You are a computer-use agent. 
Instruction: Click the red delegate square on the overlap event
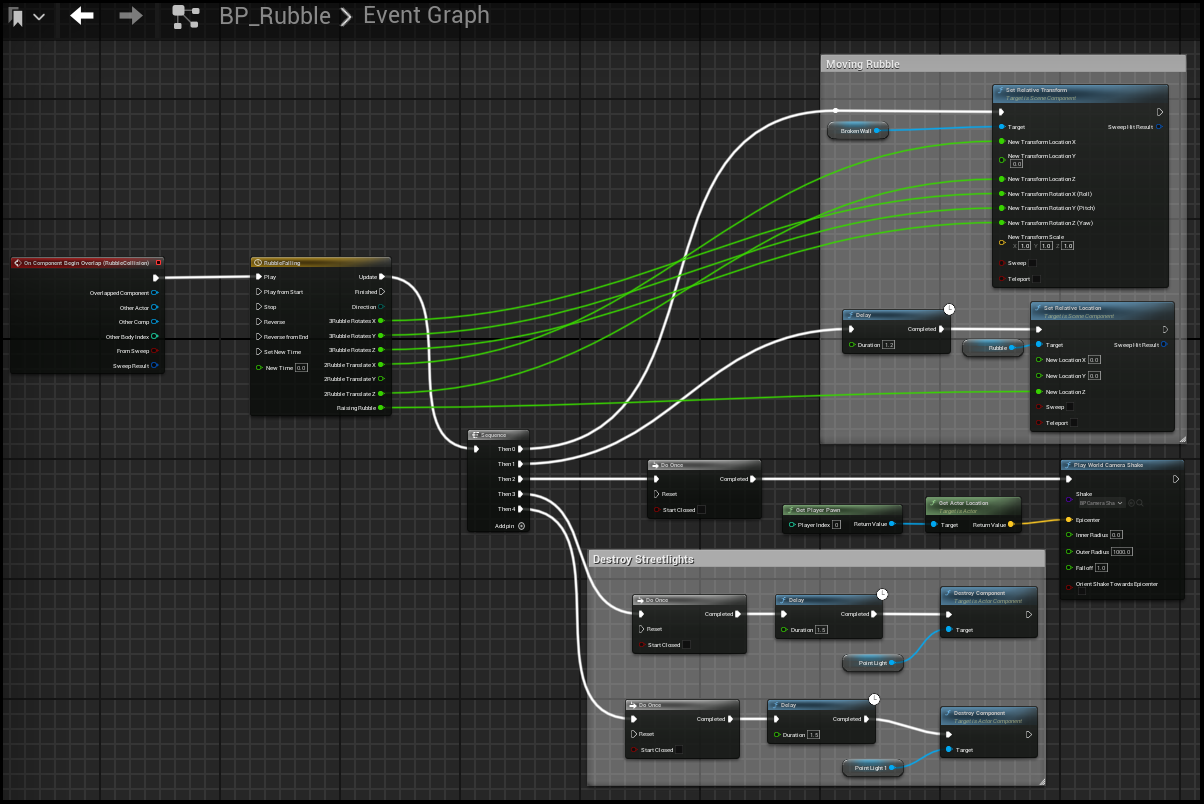pos(158,263)
